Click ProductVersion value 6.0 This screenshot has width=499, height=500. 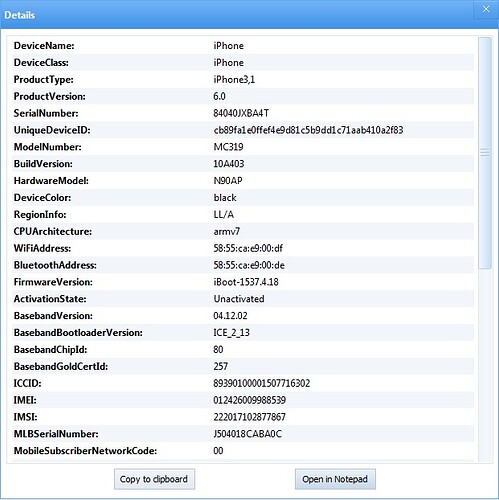tap(219, 96)
